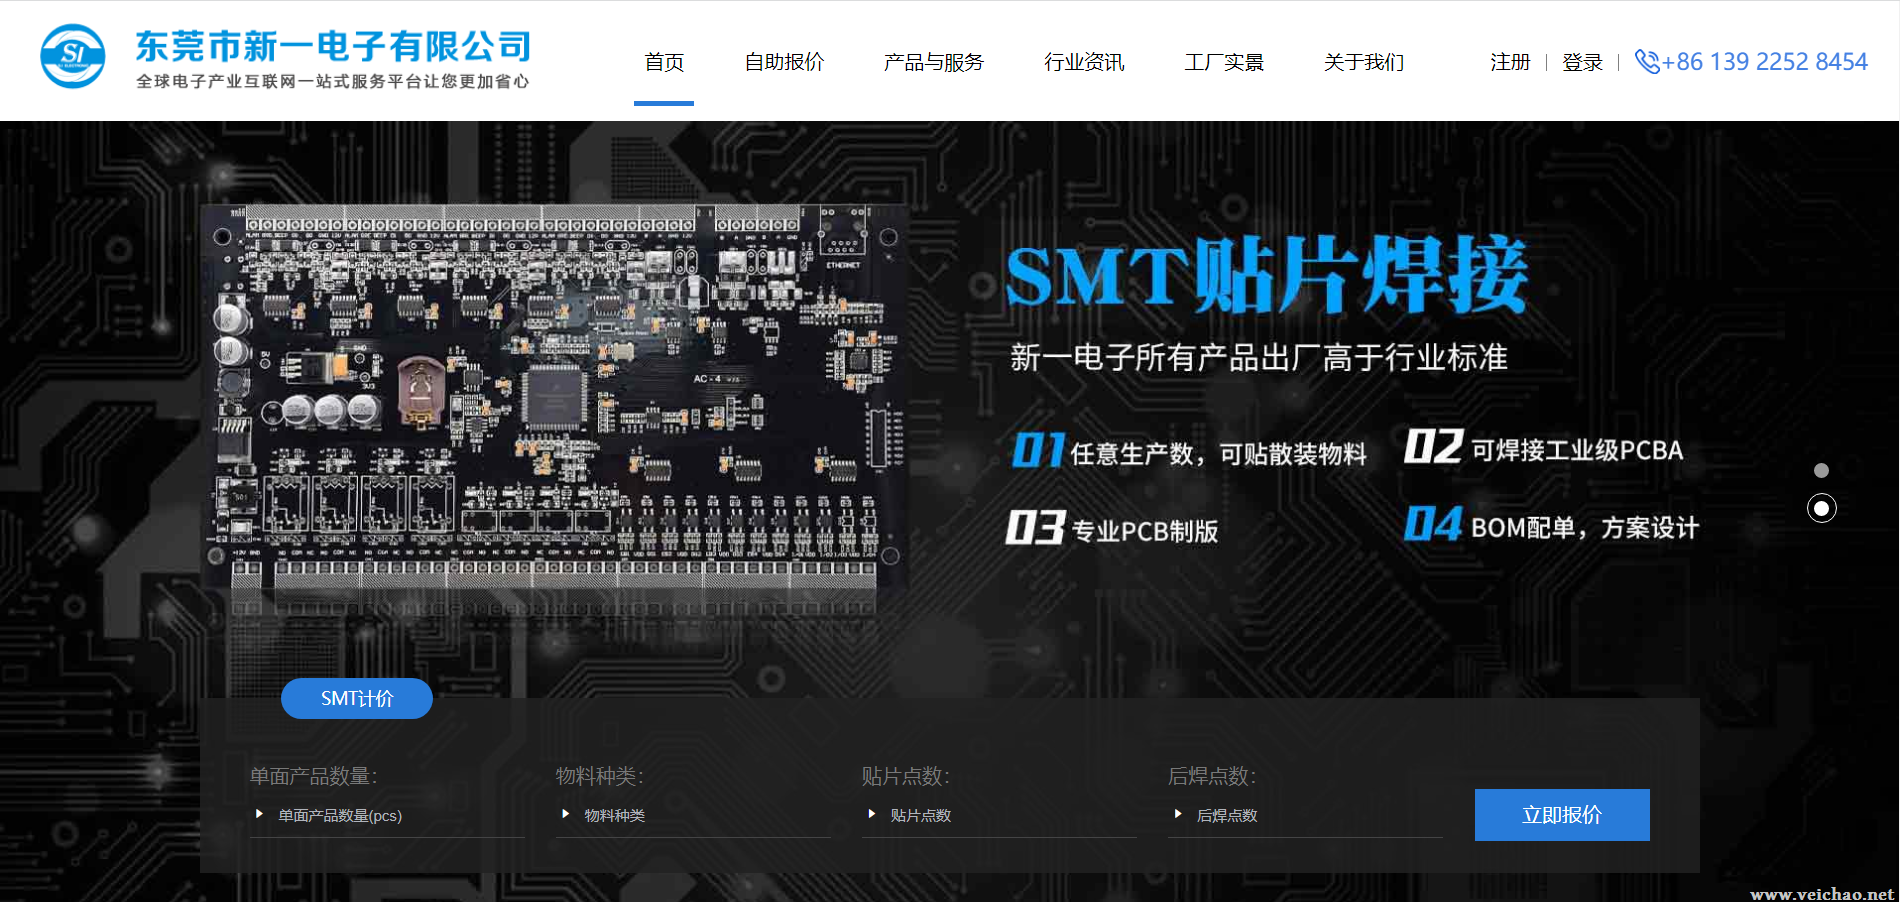
Task: Click the 登录 link
Action: pos(1582,62)
